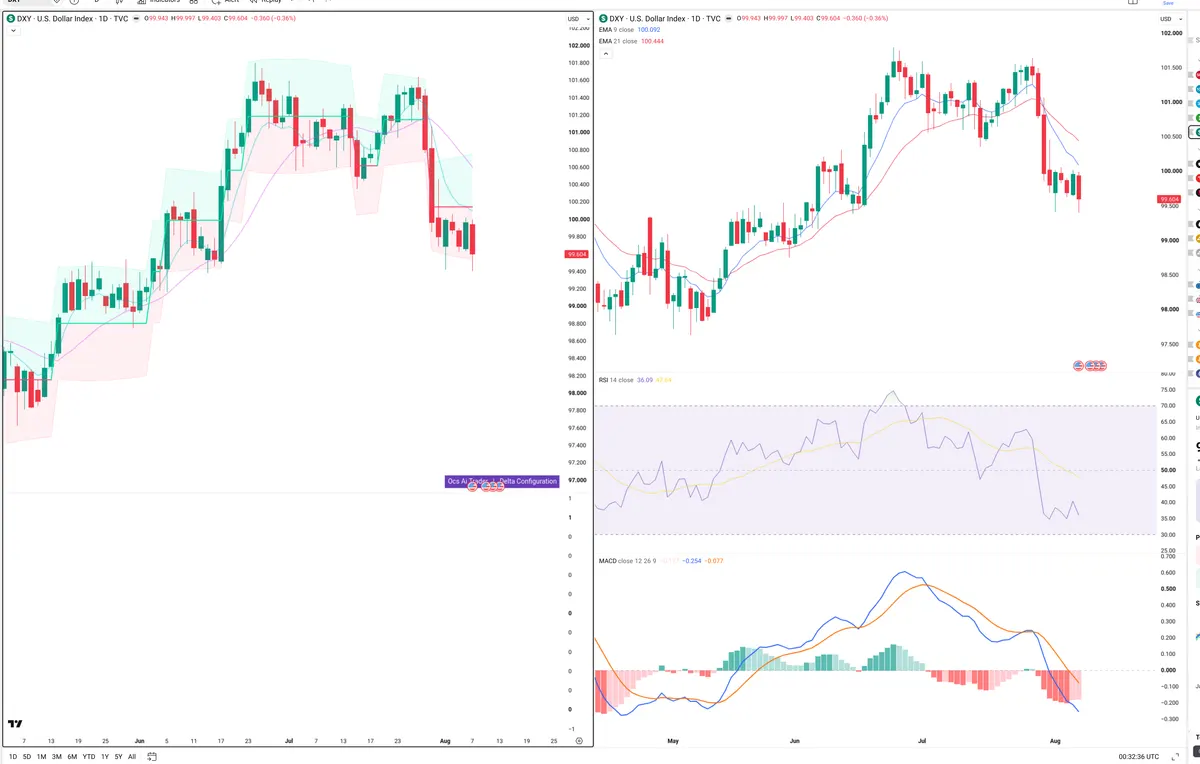
Task: Click the MACD signal value -0.077
Action: pos(714,561)
